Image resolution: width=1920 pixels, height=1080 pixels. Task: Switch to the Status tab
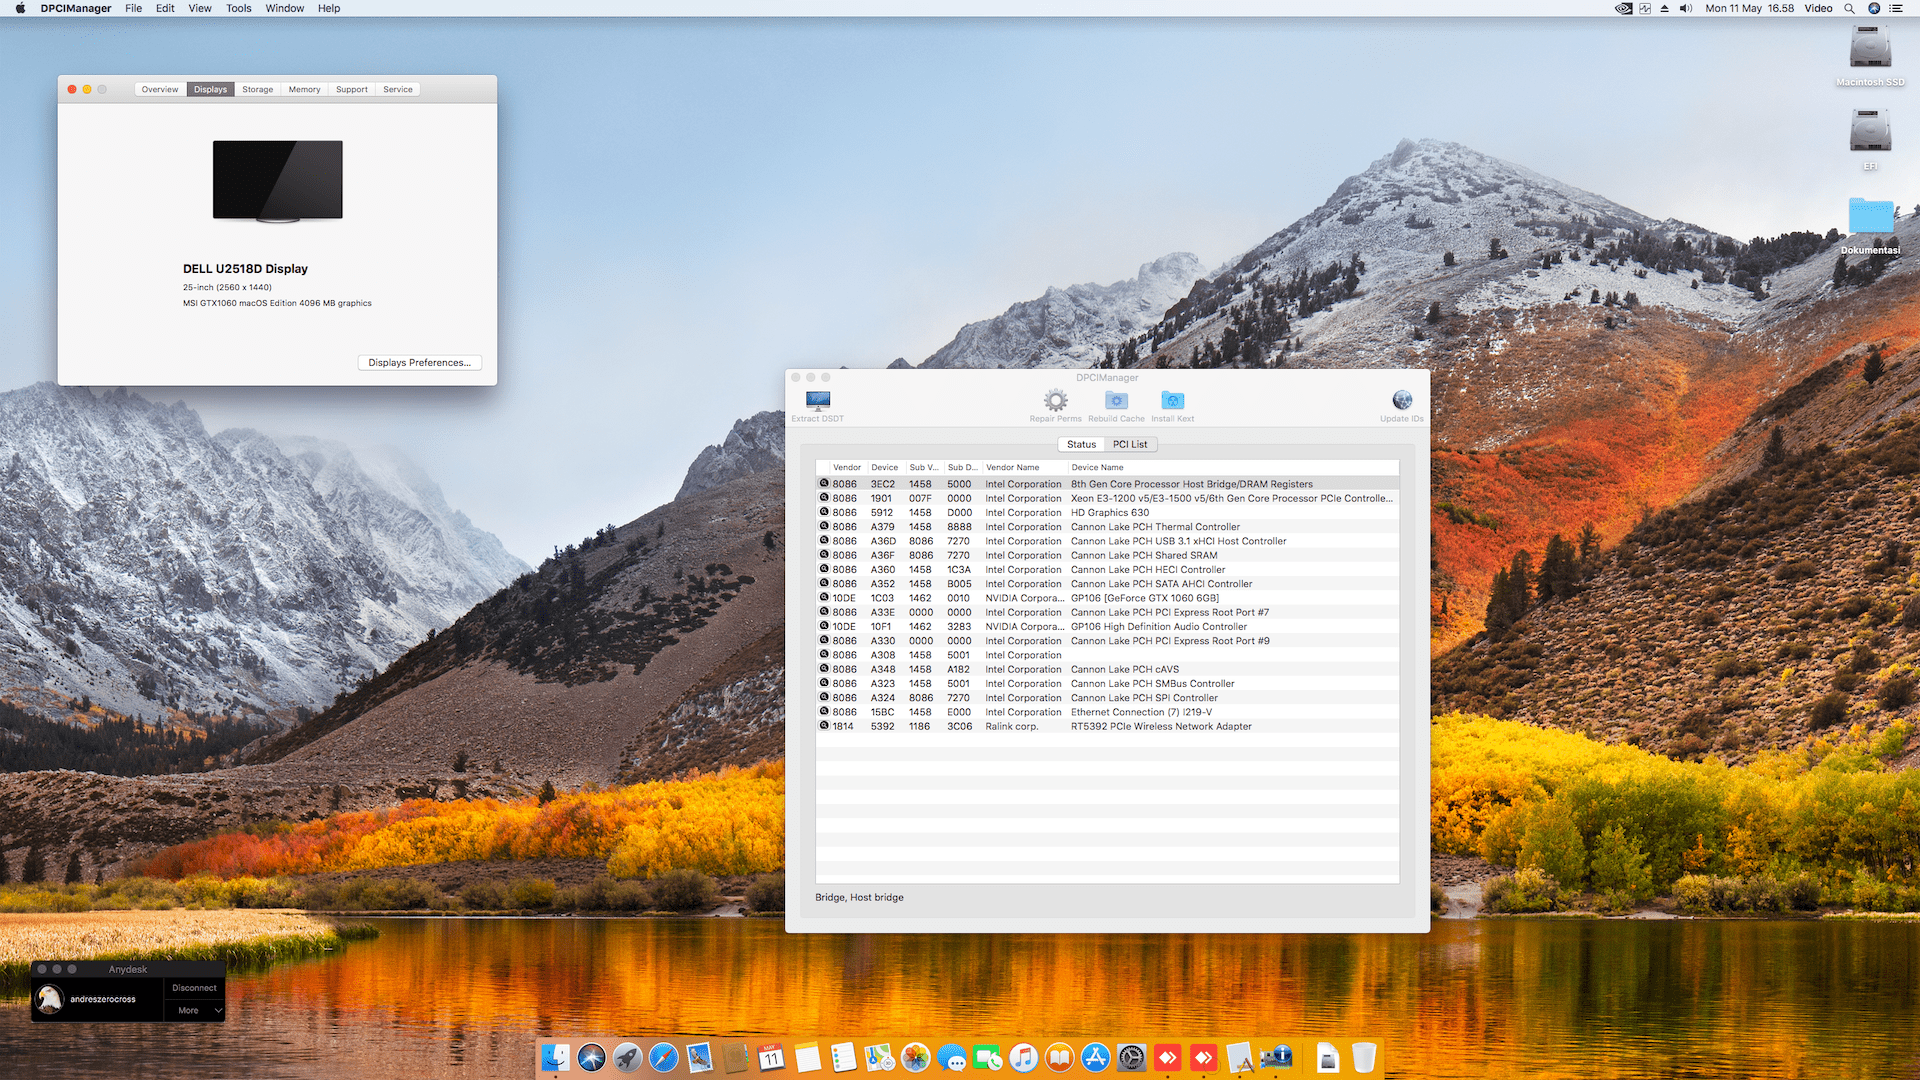click(x=1081, y=444)
